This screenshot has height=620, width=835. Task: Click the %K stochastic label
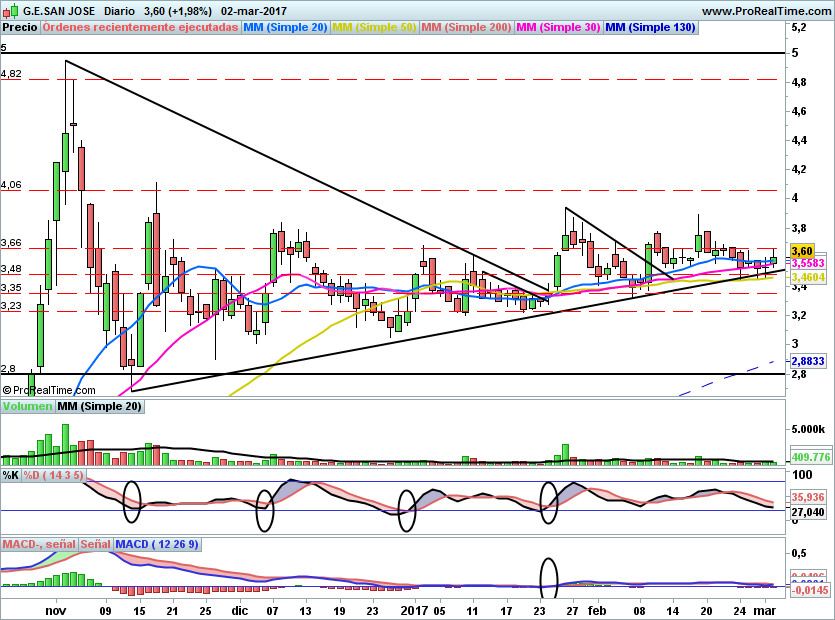tap(11, 475)
